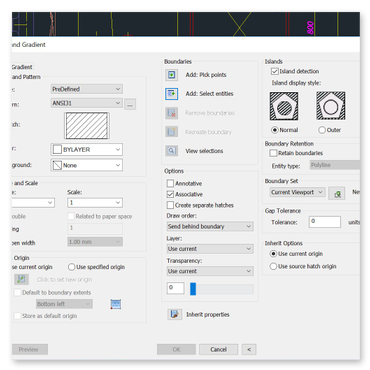Enable the Annotative option
Image resolution: width=370 pixels, height=370 pixels.
pos(170,183)
